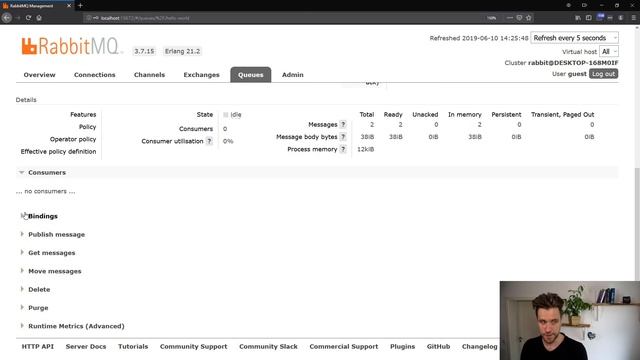Go to browser home page icon
The width and height of the screenshot is (640, 360).
tap(39, 18)
